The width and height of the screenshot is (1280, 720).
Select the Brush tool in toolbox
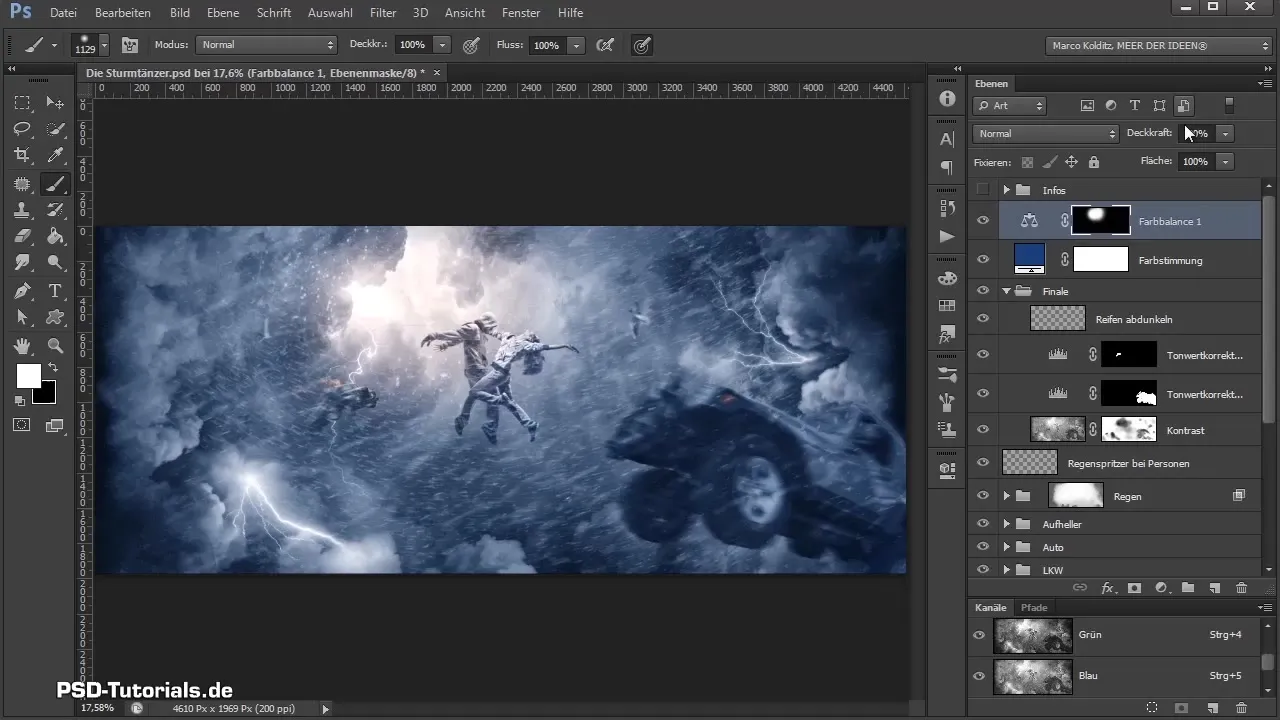[x=56, y=183]
